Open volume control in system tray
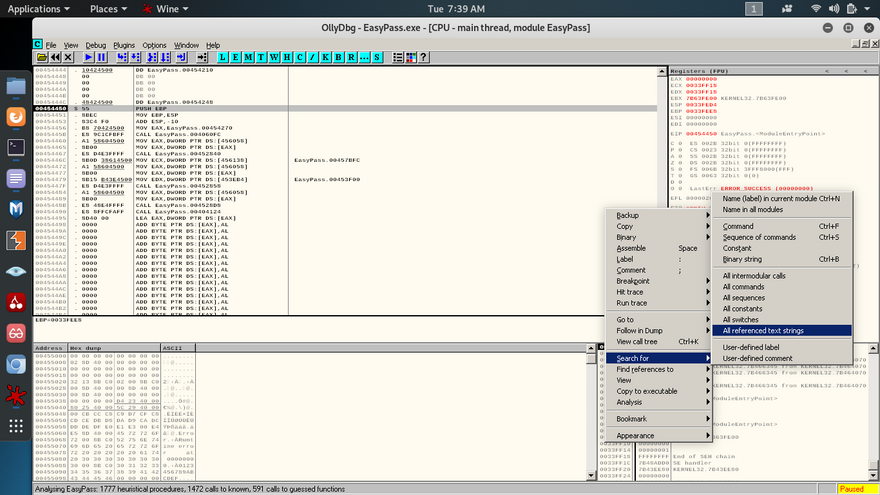The height and width of the screenshot is (495, 880). point(833,8)
